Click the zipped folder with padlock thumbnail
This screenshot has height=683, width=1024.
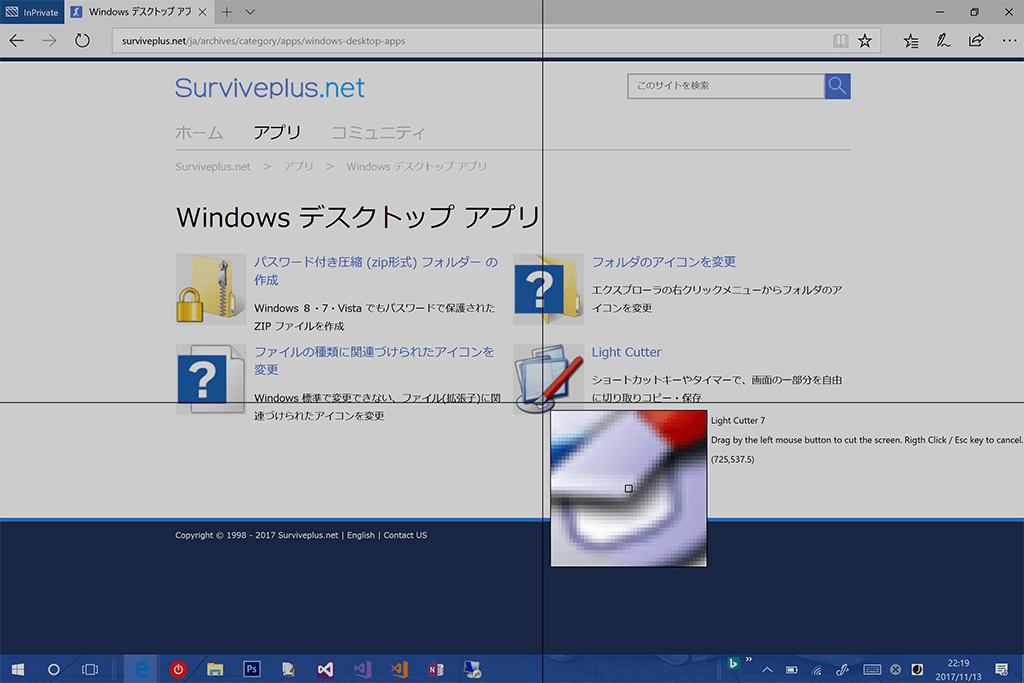pyautogui.click(x=210, y=289)
